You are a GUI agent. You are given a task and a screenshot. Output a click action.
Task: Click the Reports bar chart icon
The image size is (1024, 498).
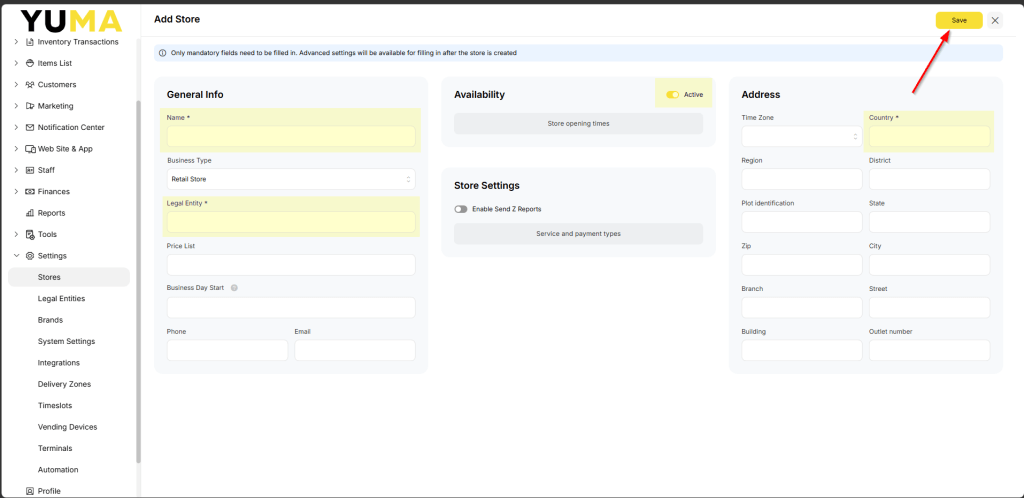click(29, 213)
